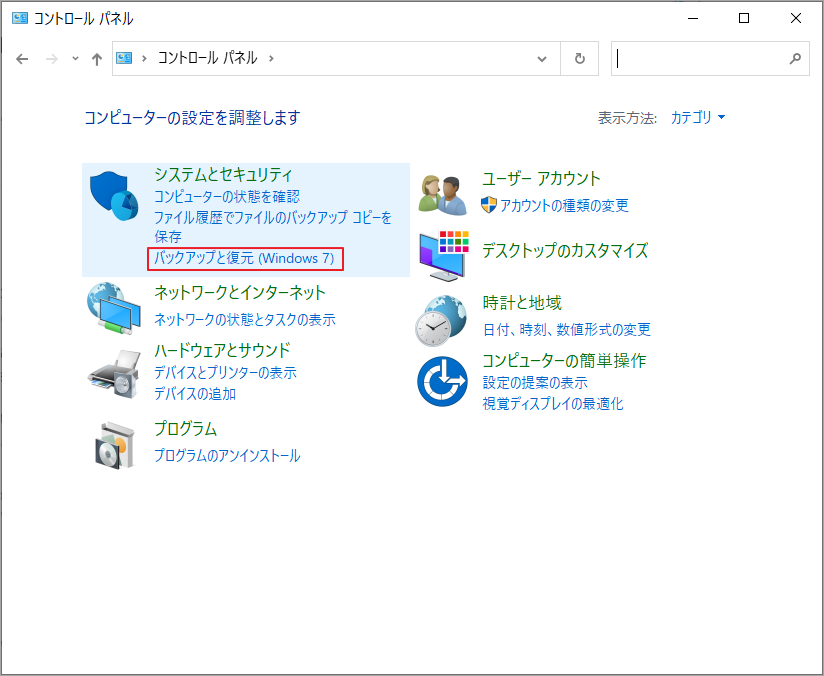Open ユーザー アカウント category
The image size is (824, 676).
click(x=541, y=179)
